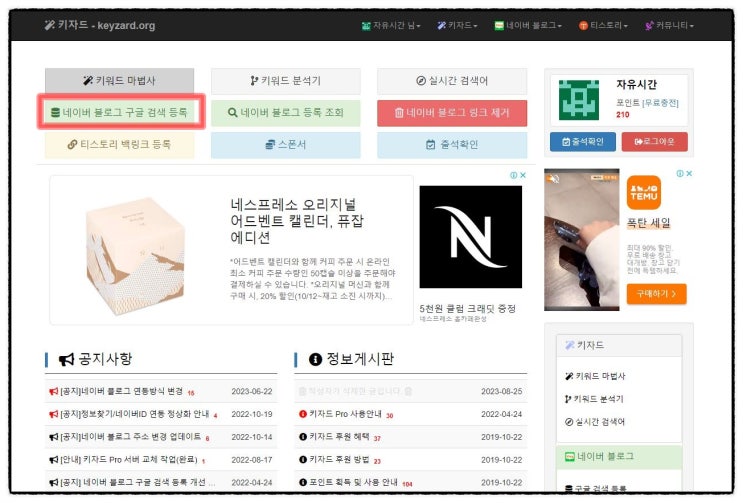Click 네이버 블로그 링크 제거 red button
743x503 pixels.
point(452,113)
